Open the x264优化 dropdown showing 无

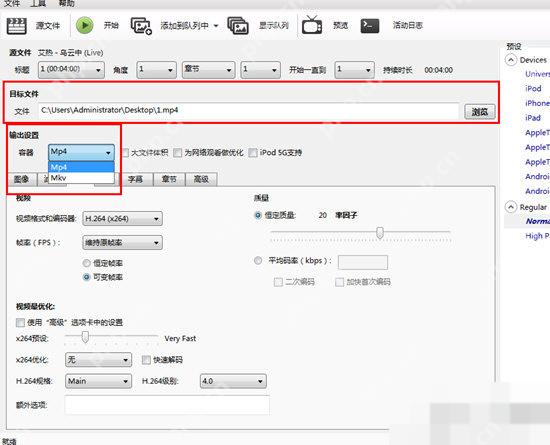point(99,360)
